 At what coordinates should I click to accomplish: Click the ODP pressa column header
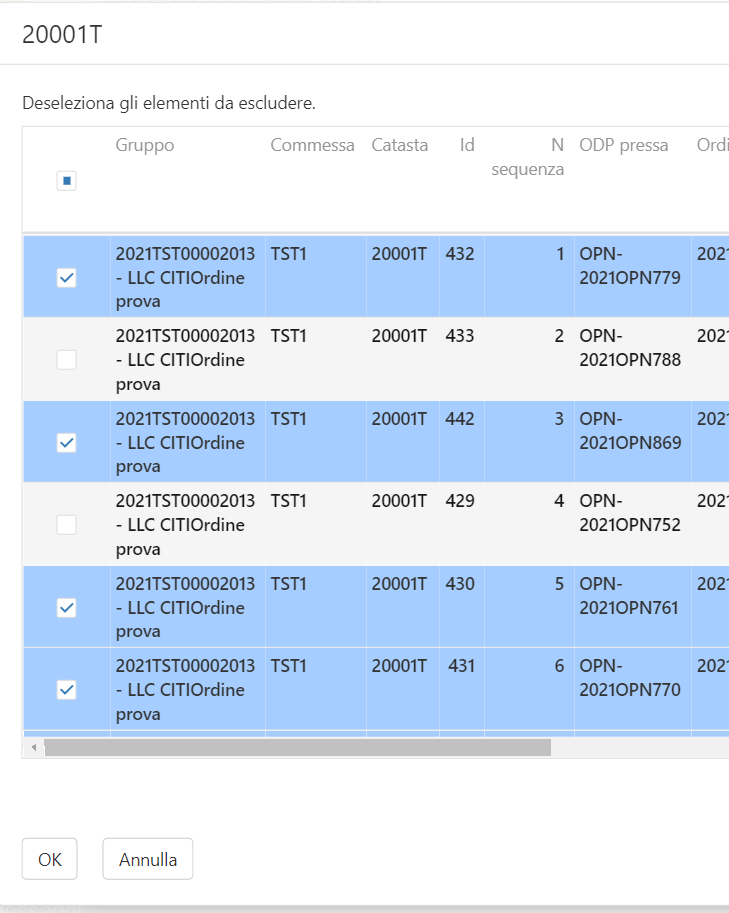[623, 146]
